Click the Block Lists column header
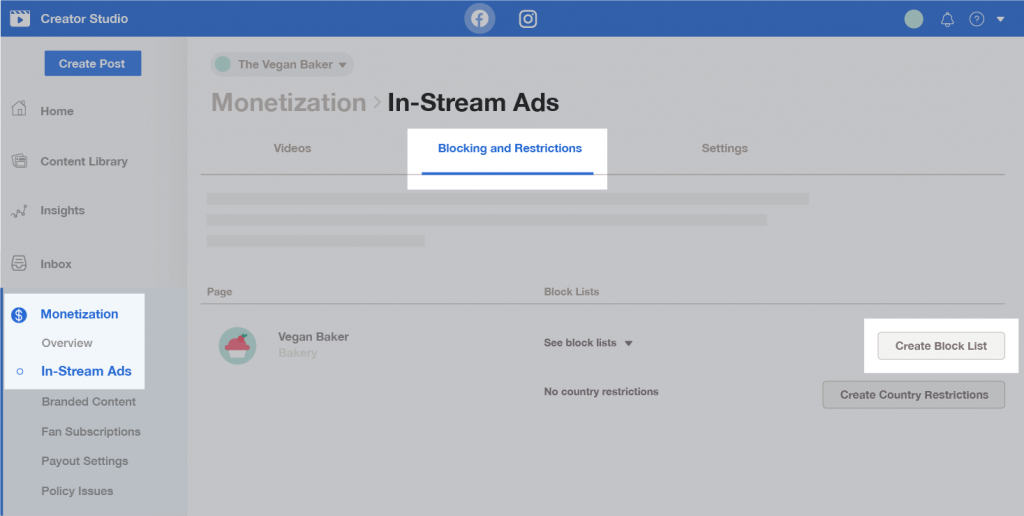This screenshot has width=1024, height=516. tap(571, 292)
